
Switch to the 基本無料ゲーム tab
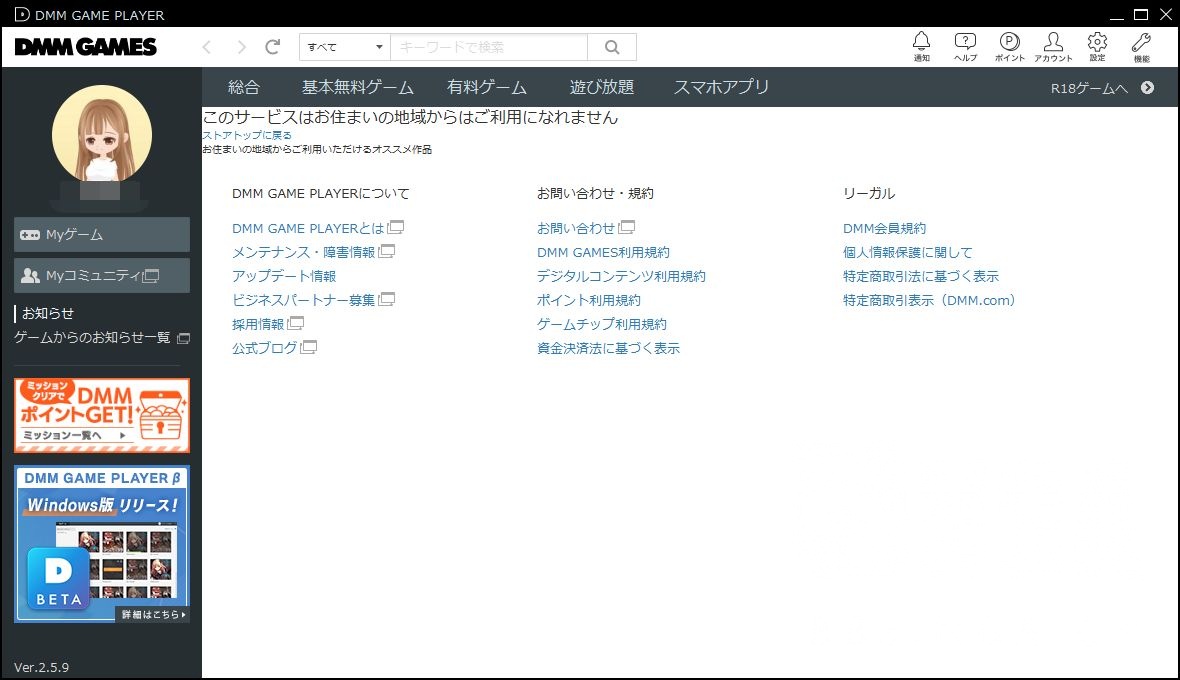point(357,87)
